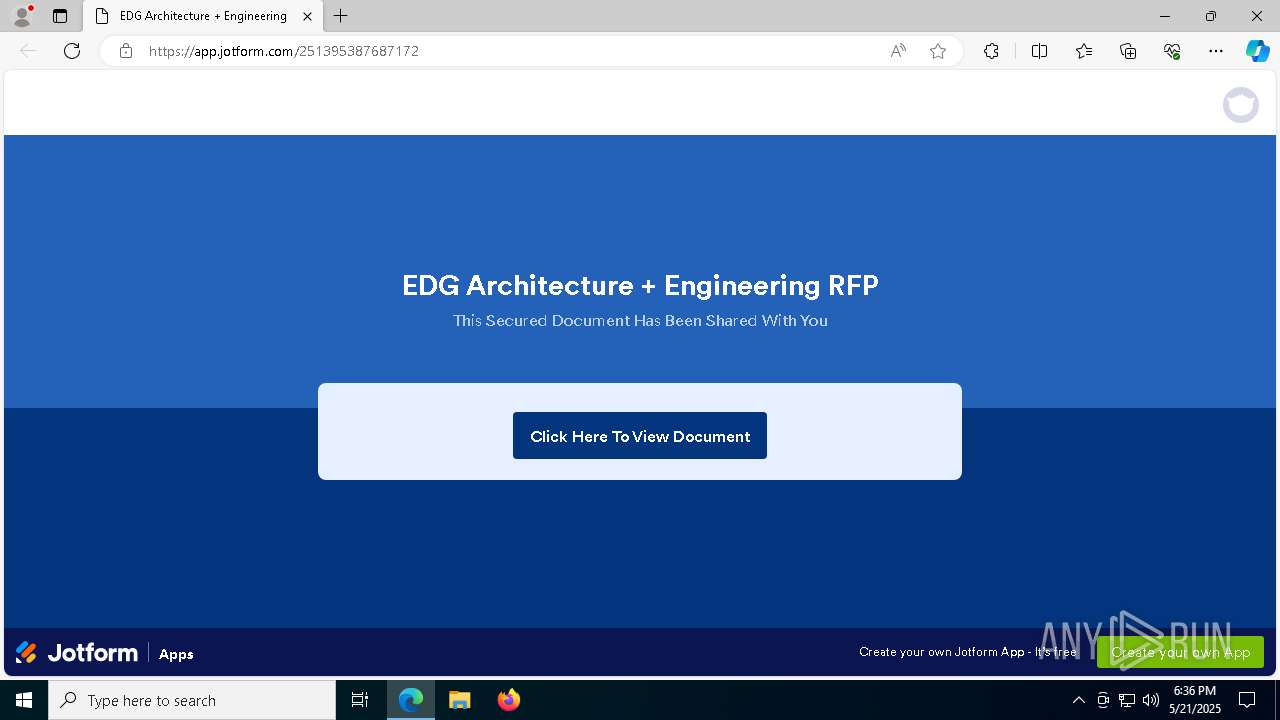This screenshot has width=1280, height=720.
Task: Show hidden system tray icons
Action: pos(1078,700)
